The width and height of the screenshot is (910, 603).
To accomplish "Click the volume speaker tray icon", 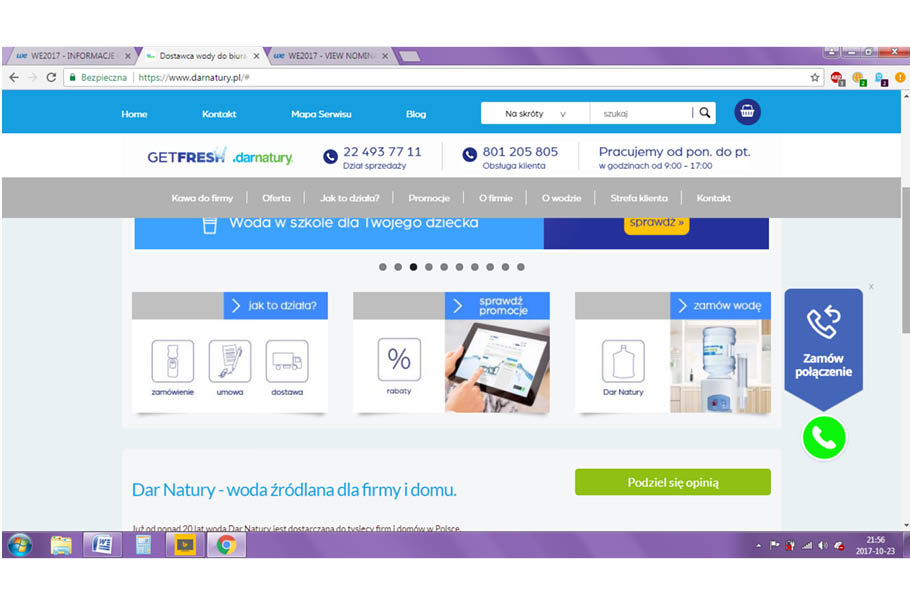I will point(823,546).
